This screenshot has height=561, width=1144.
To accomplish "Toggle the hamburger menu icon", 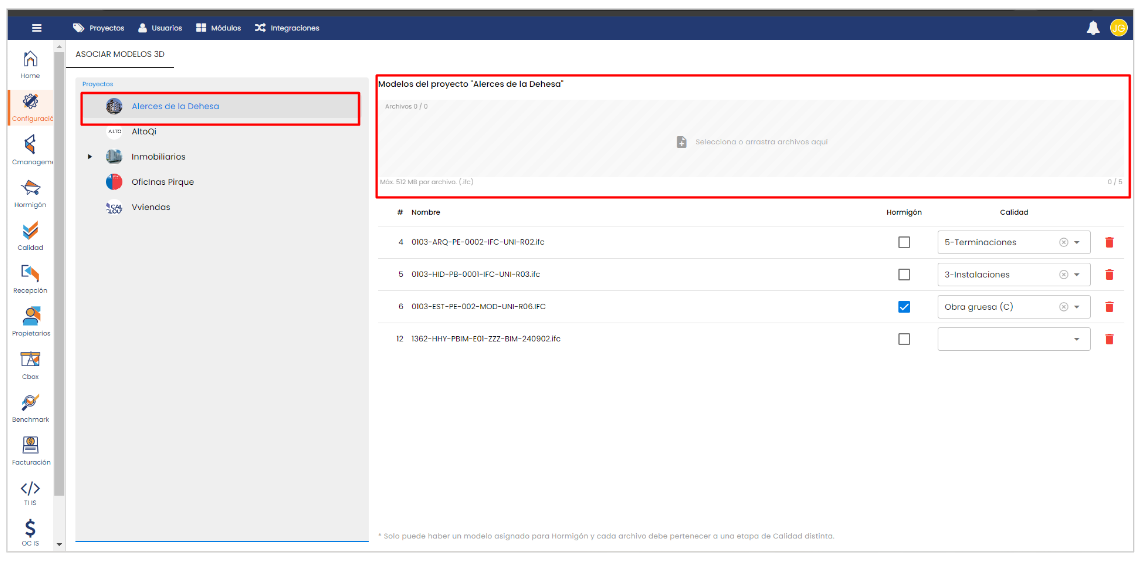I will click(x=37, y=28).
